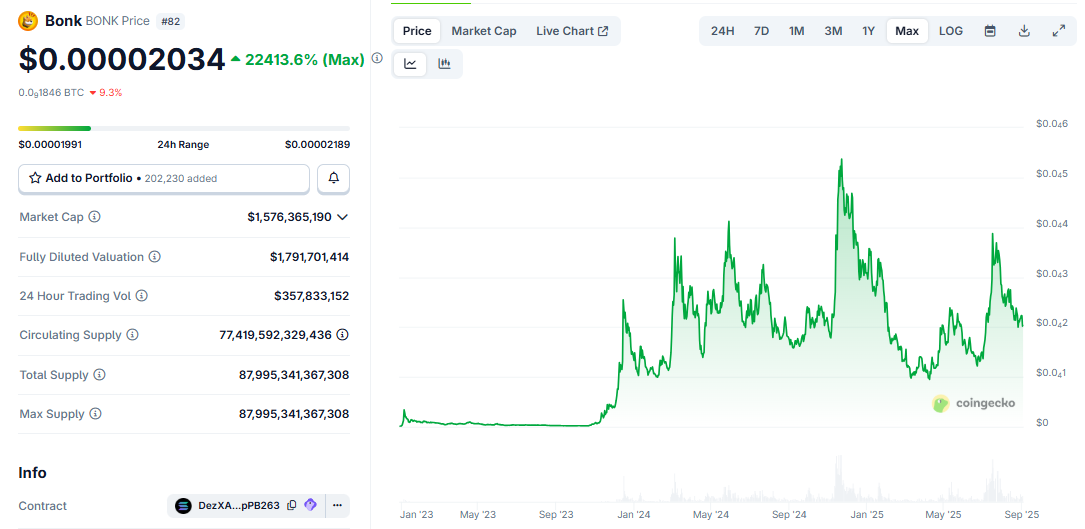Open Circulating Supply label info icon
Viewport: 1085px width, 529px height.
[132, 335]
